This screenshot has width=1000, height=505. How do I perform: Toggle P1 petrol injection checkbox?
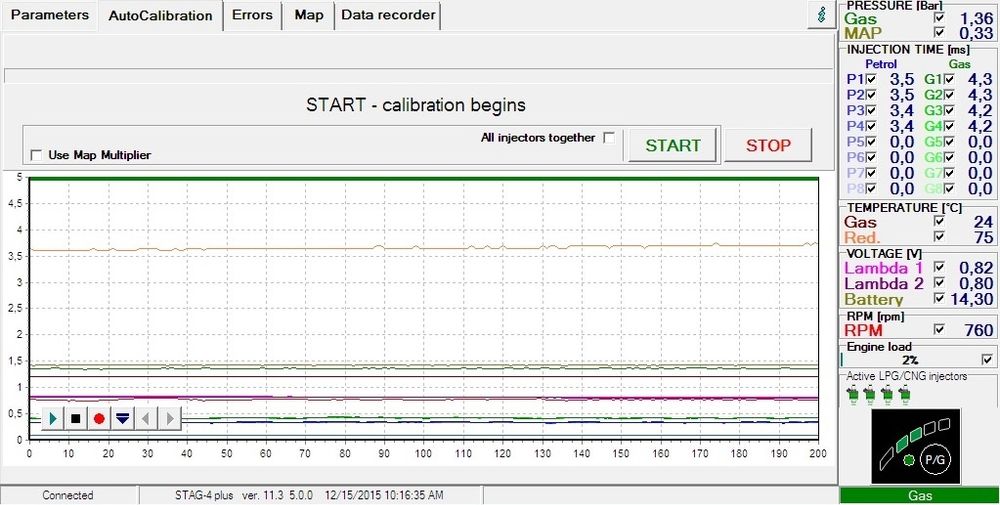click(871, 80)
